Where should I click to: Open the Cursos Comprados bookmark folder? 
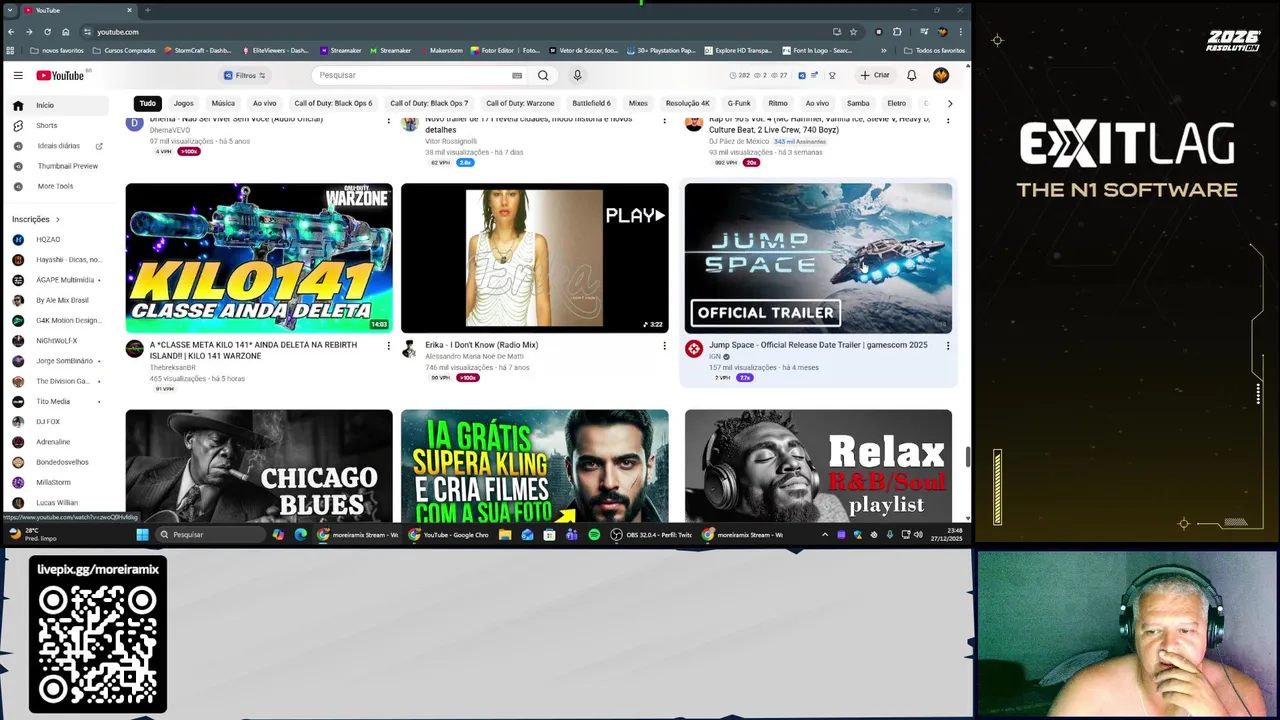point(125,50)
